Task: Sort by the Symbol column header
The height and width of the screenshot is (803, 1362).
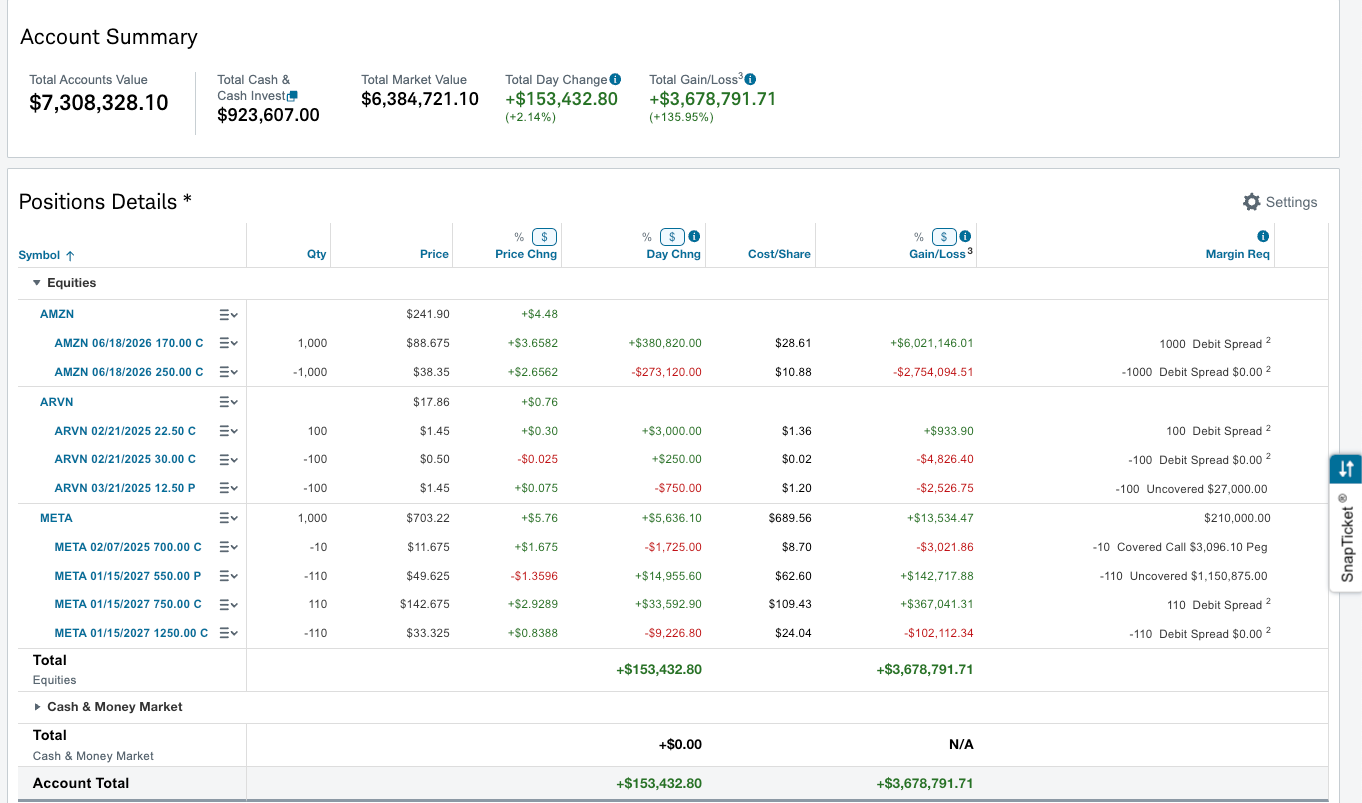Action: [46, 255]
